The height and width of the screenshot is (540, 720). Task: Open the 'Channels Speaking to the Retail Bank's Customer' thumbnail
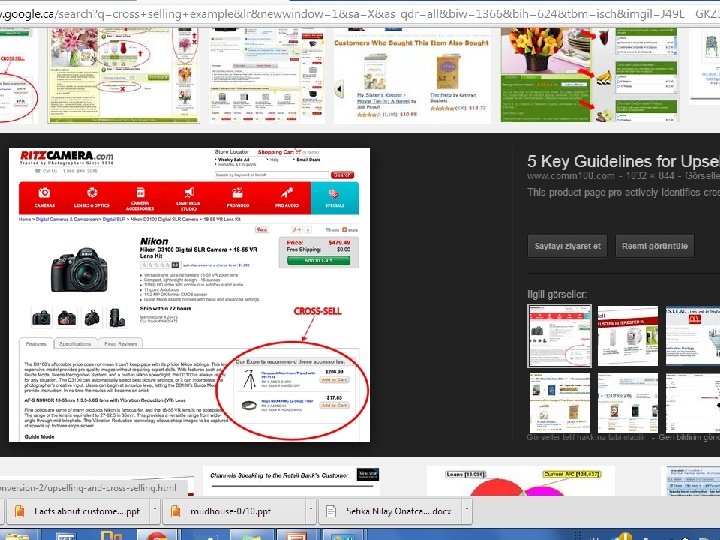292,481
